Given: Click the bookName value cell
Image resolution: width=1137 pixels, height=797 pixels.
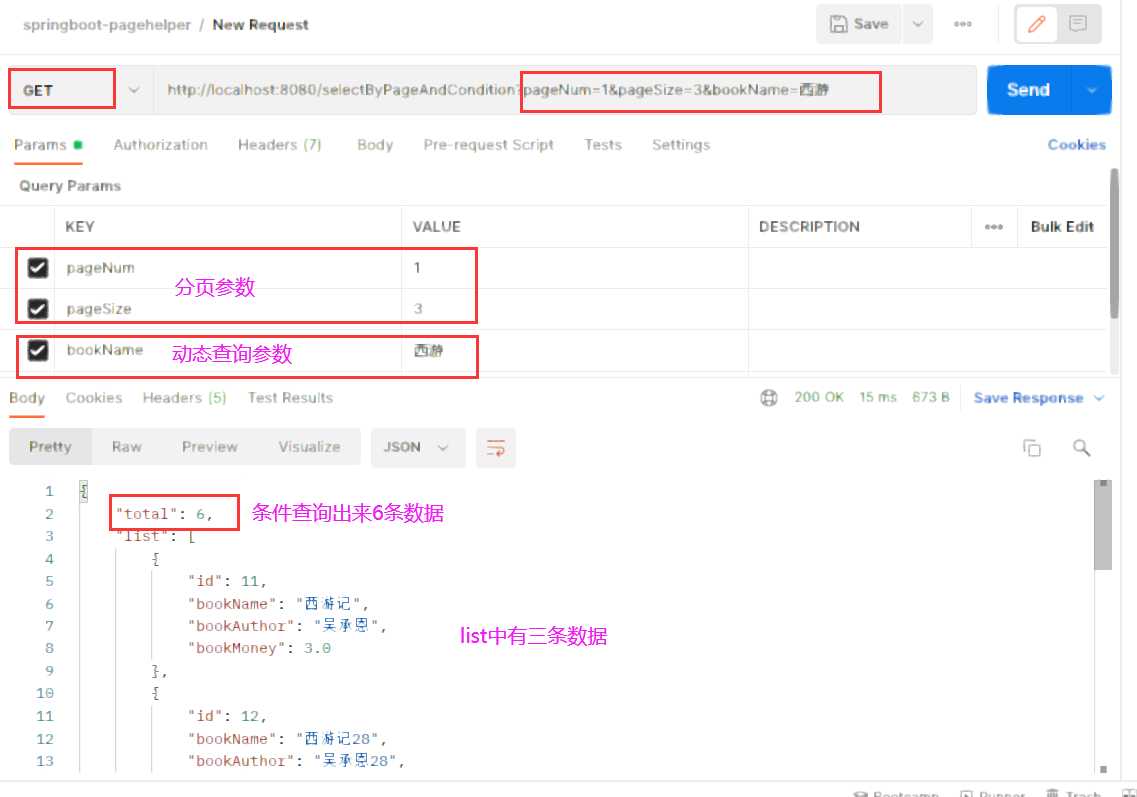Looking at the screenshot, I should [574, 350].
